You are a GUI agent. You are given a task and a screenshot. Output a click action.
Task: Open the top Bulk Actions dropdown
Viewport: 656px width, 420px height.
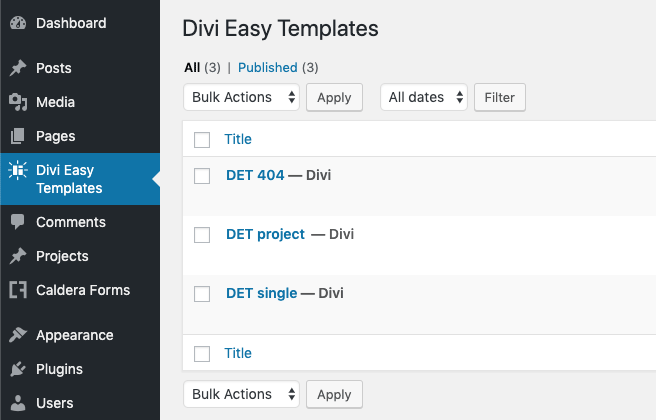click(x=242, y=97)
